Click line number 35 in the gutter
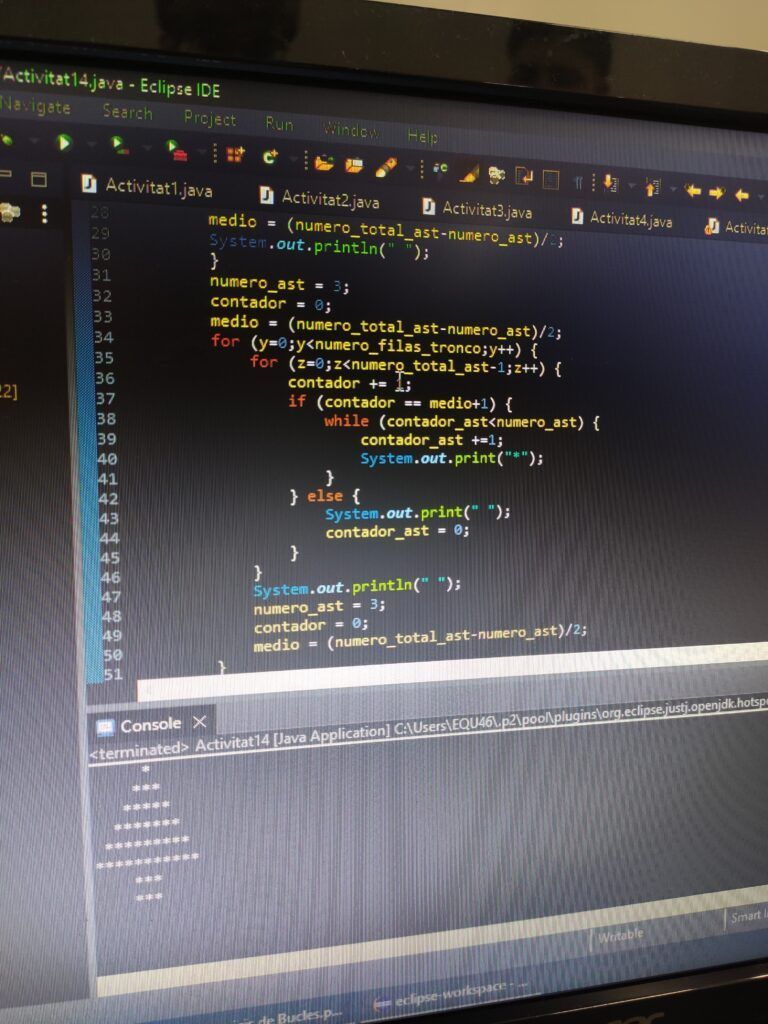Viewport: 768px width, 1024px height. (x=103, y=358)
